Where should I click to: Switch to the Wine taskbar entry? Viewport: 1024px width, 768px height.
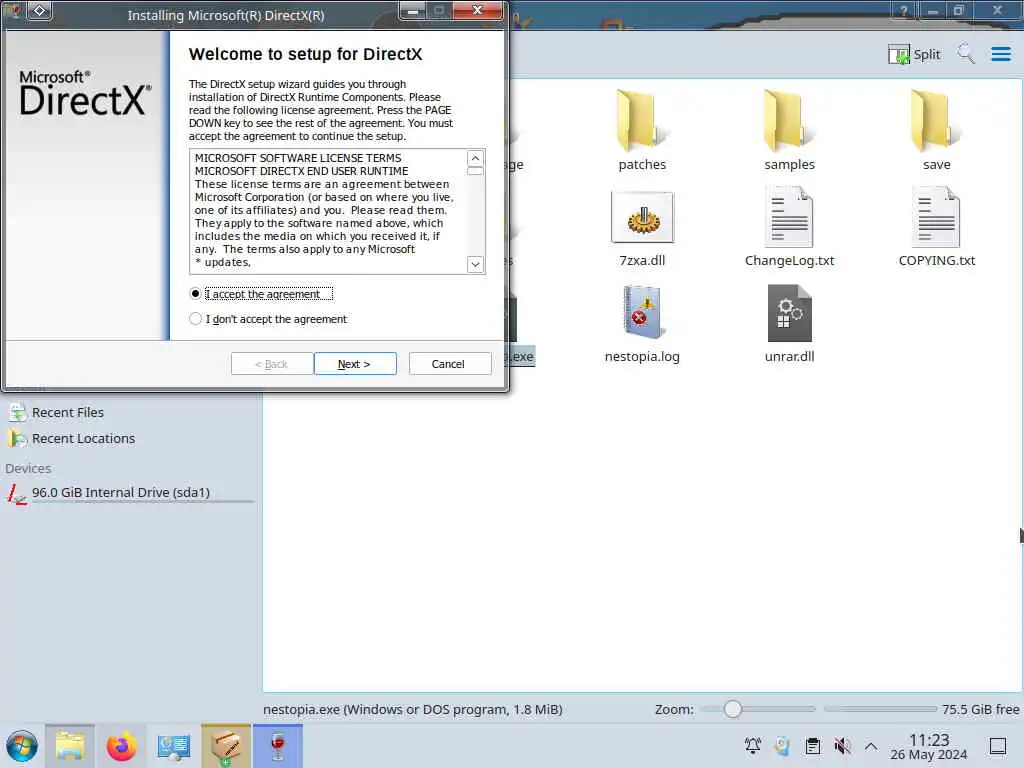[278, 746]
